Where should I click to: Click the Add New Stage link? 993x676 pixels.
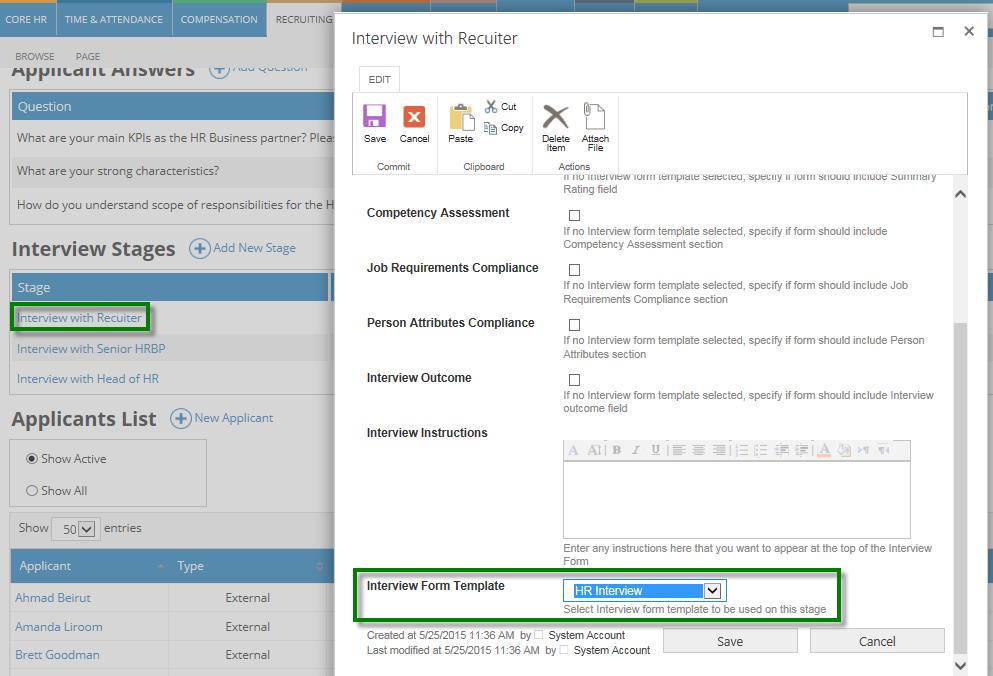(x=244, y=247)
